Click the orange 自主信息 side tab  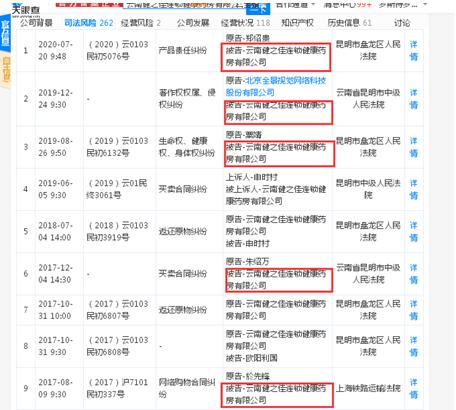[x=5, y=70]
